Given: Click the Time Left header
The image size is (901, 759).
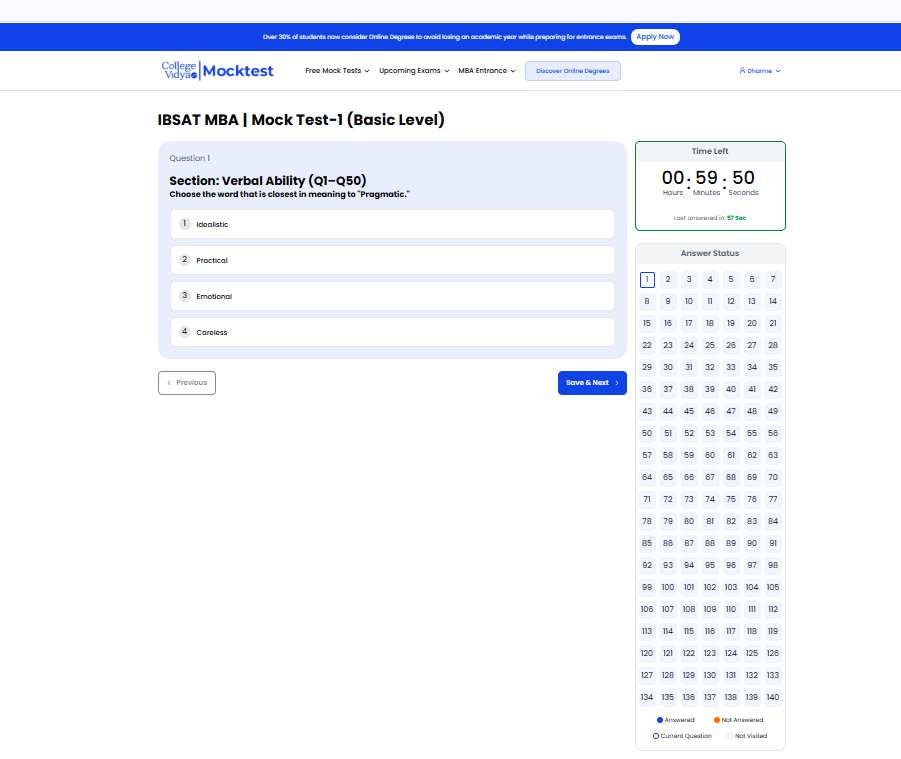Looking at the screenshot, I should coord(710,151).
